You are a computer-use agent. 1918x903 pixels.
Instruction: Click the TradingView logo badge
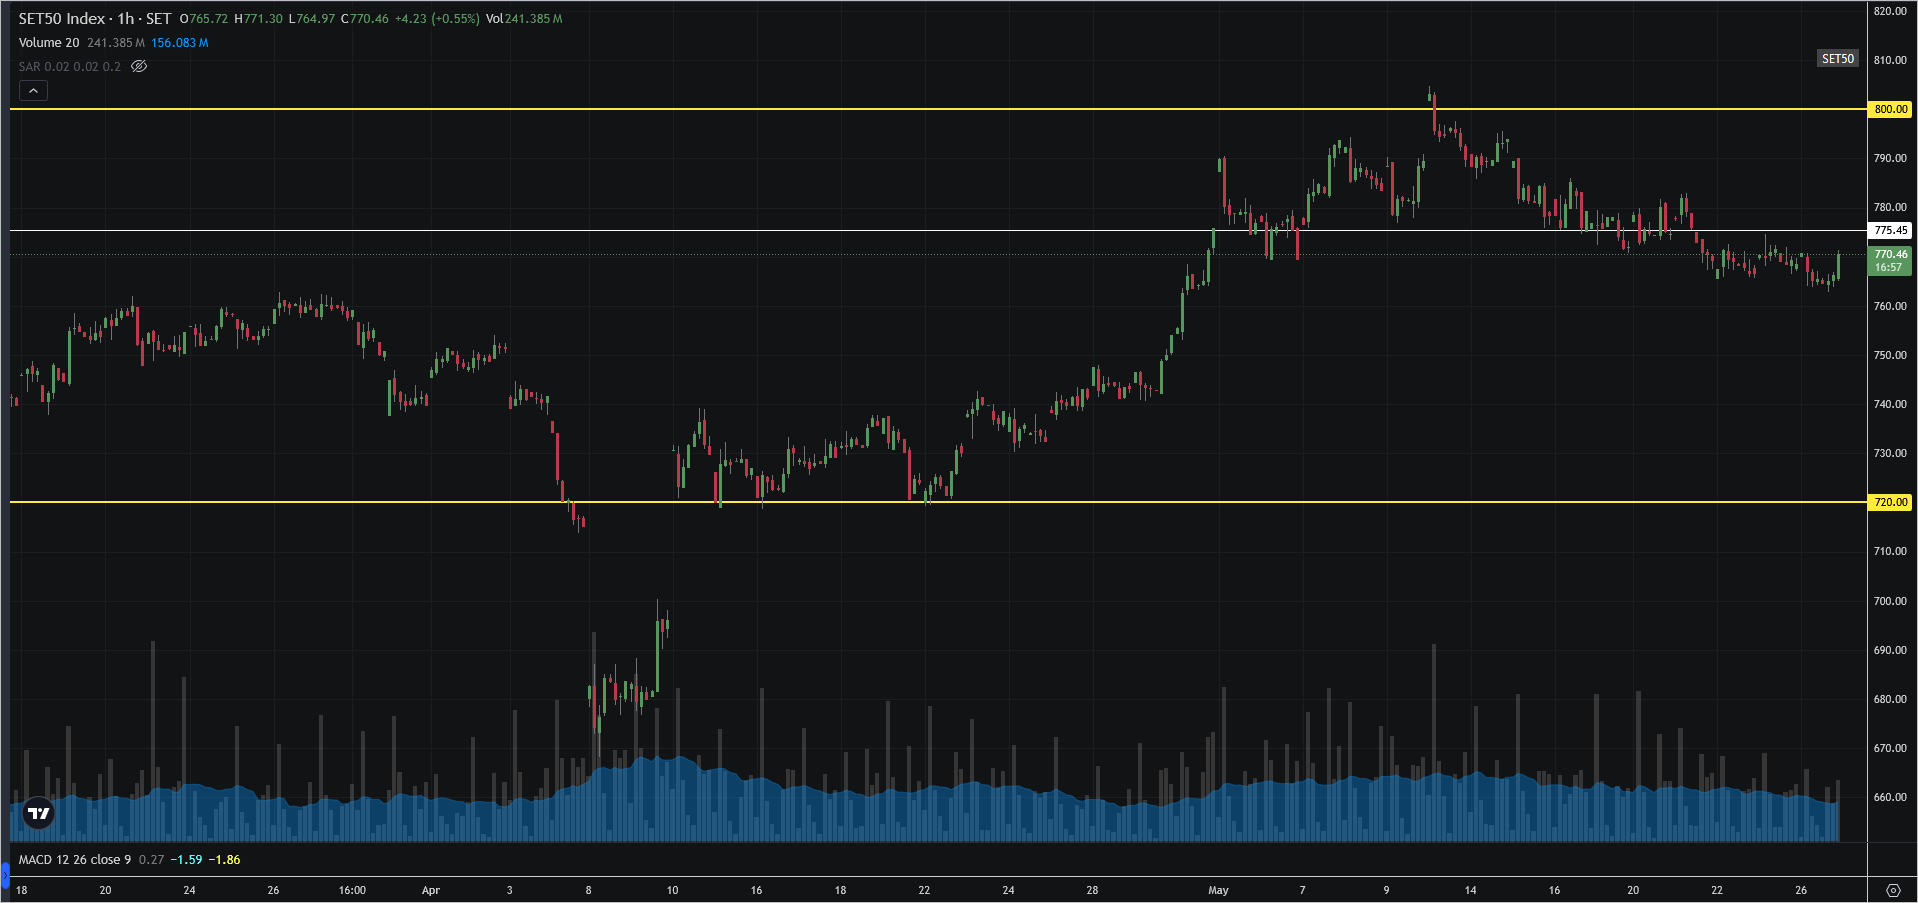tap(39, 814)
